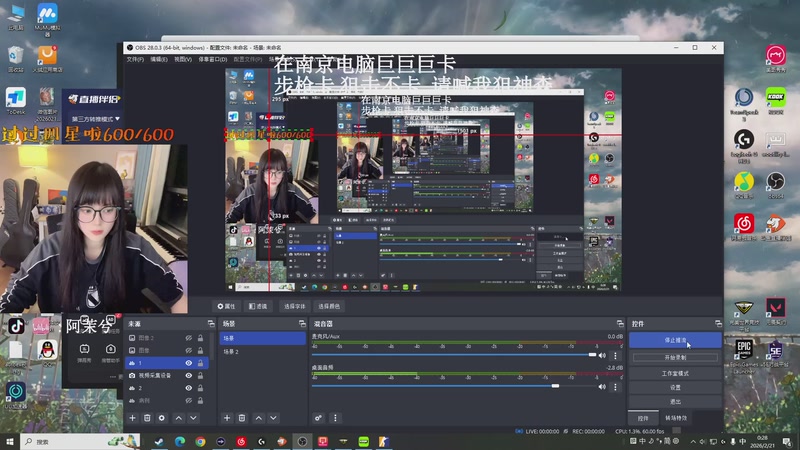This screenshot has width=800, height=450.
Task: Open QQ penguin icon on desktop
Action: [x=47, y=353]
